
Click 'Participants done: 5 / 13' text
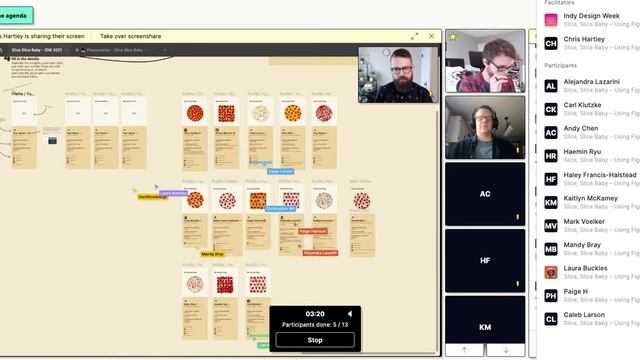point(315,325)
